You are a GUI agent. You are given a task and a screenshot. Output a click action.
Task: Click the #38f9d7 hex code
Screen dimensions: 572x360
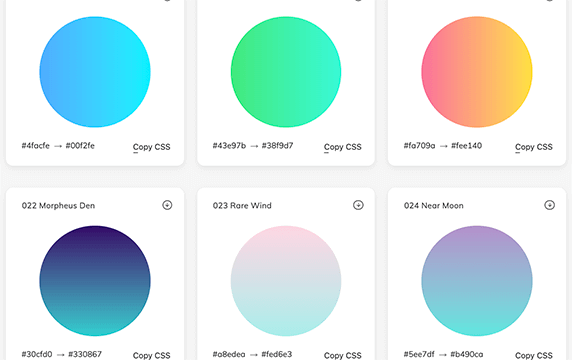pyautogui.click(x=277, y=146)
